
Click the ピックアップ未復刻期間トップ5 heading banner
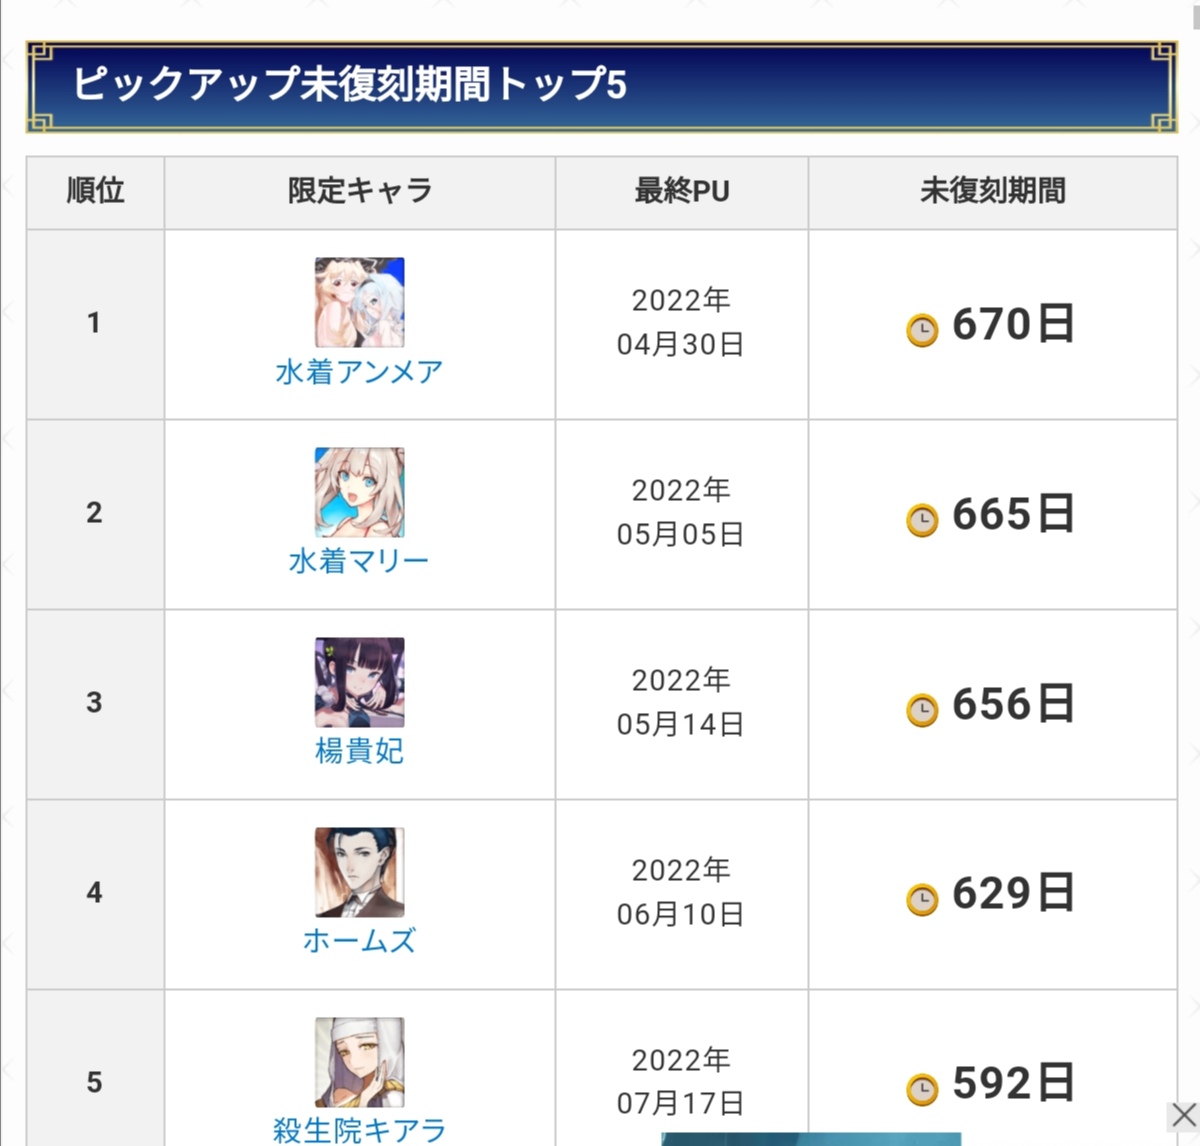pos(601,86)
